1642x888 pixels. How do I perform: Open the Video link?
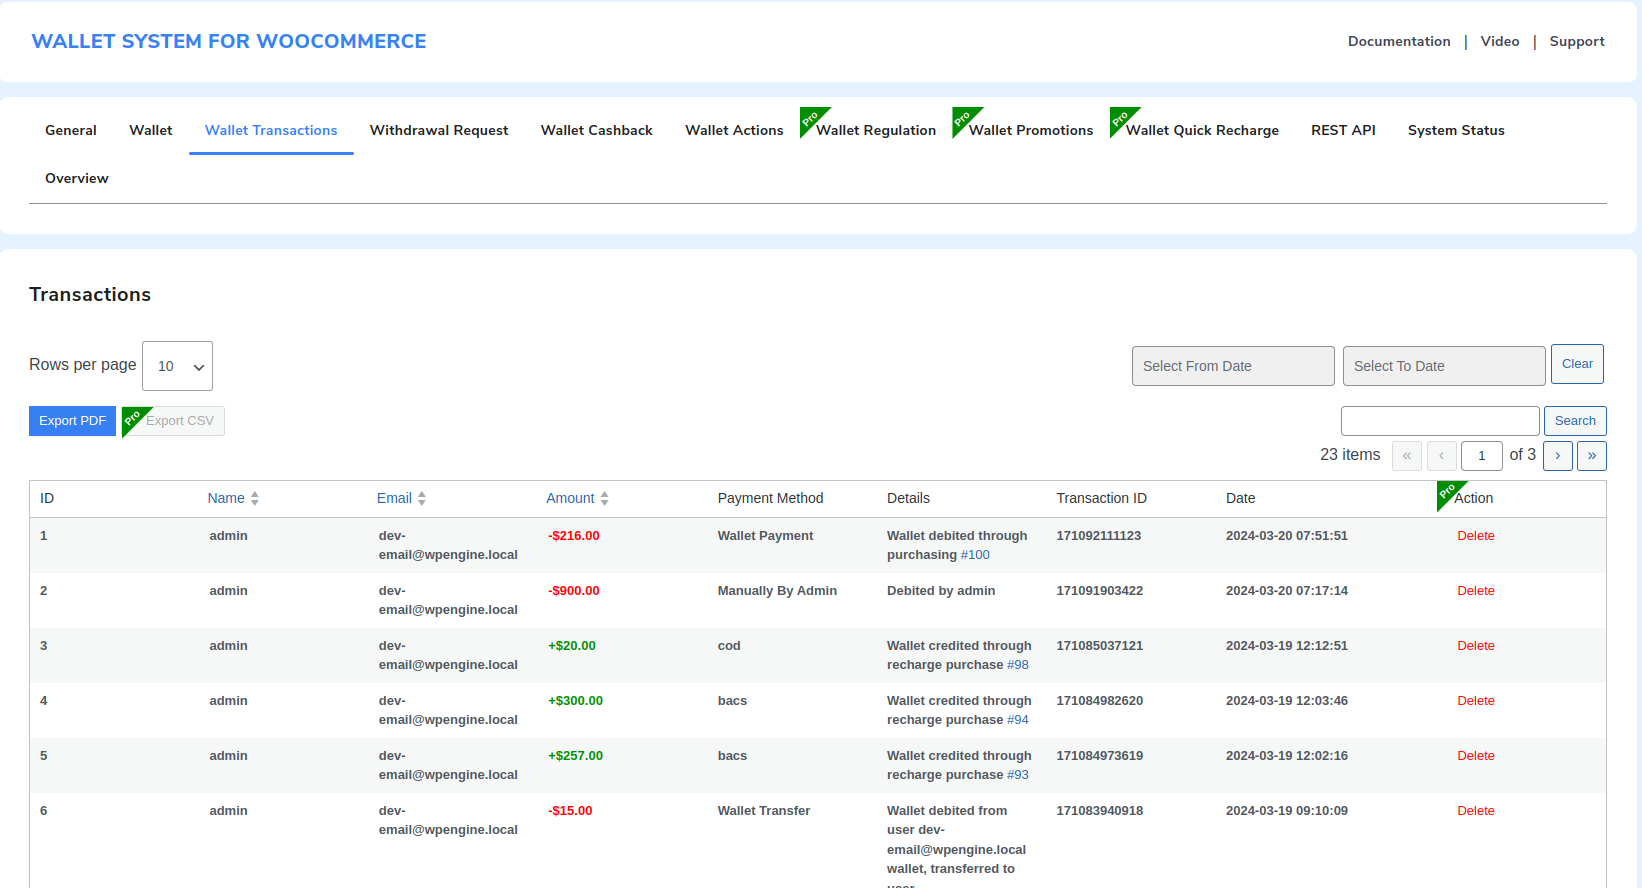(x=1500, y=41)
